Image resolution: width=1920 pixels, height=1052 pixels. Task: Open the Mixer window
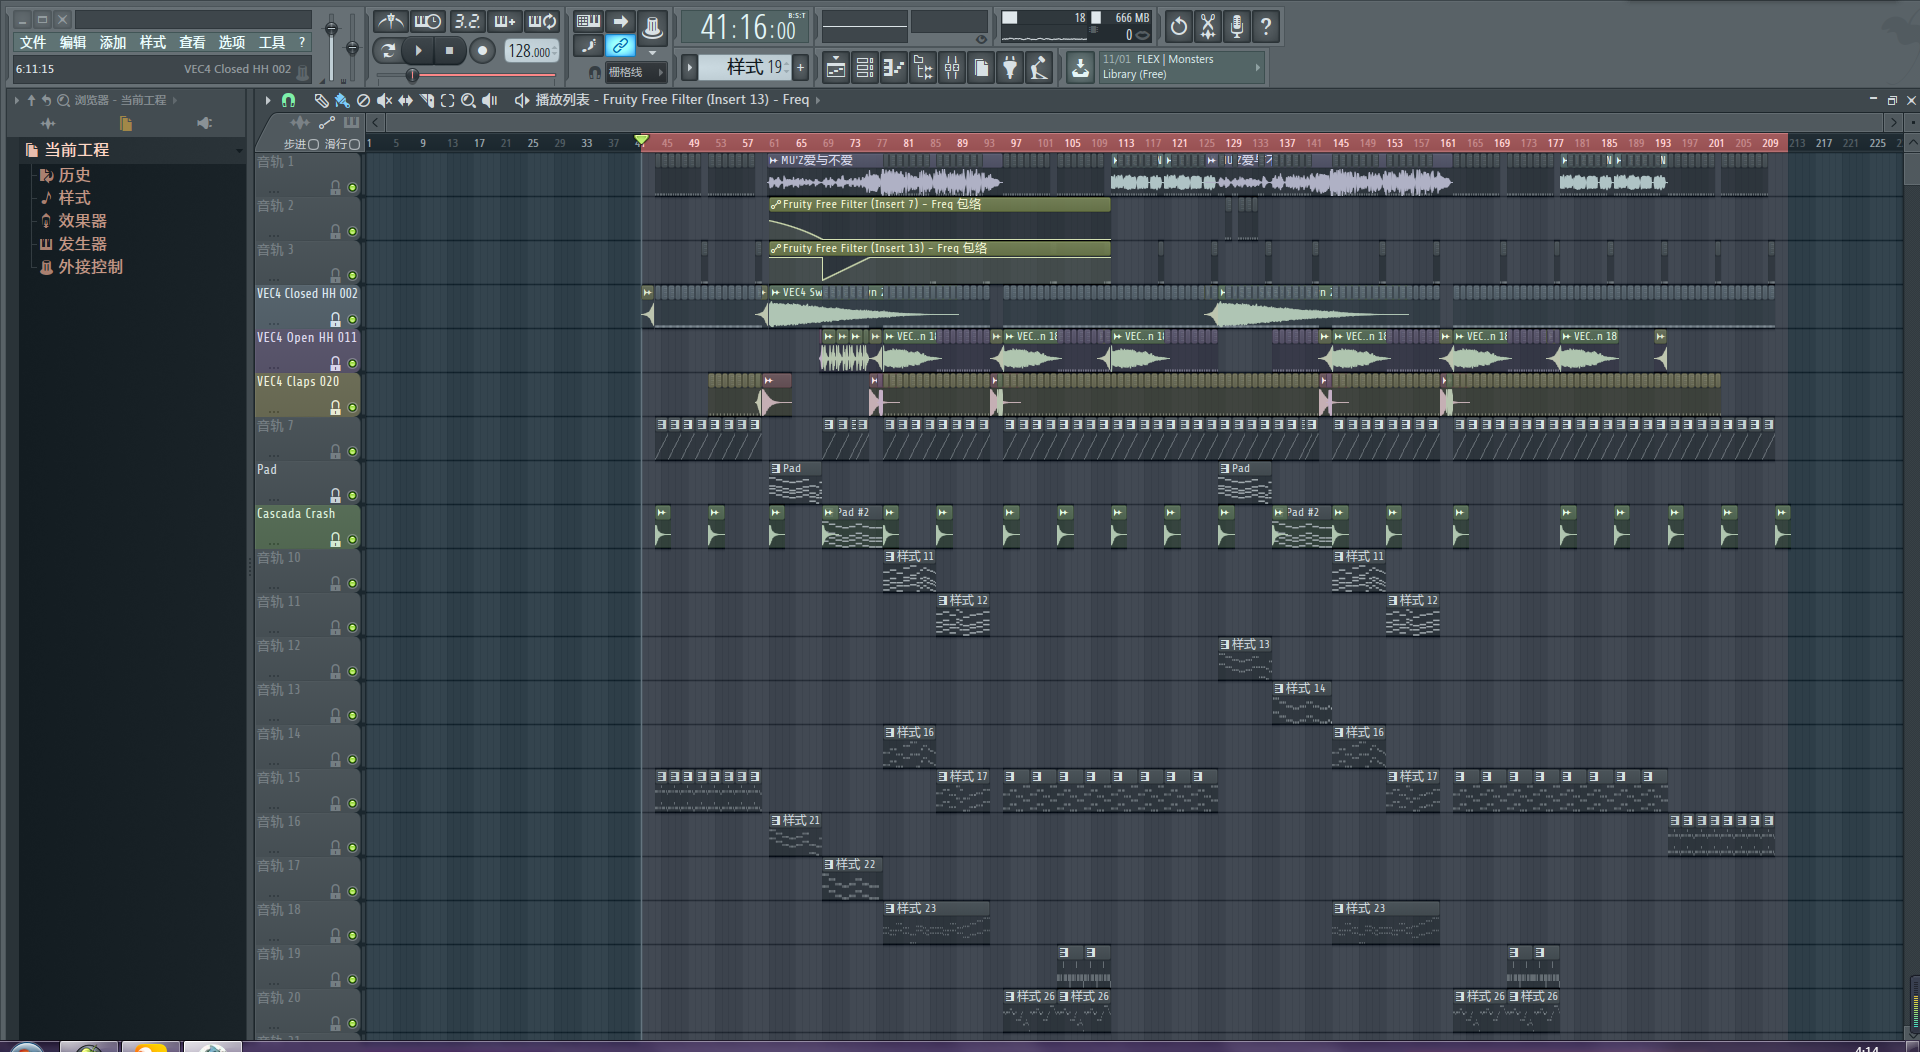(952, 68)
